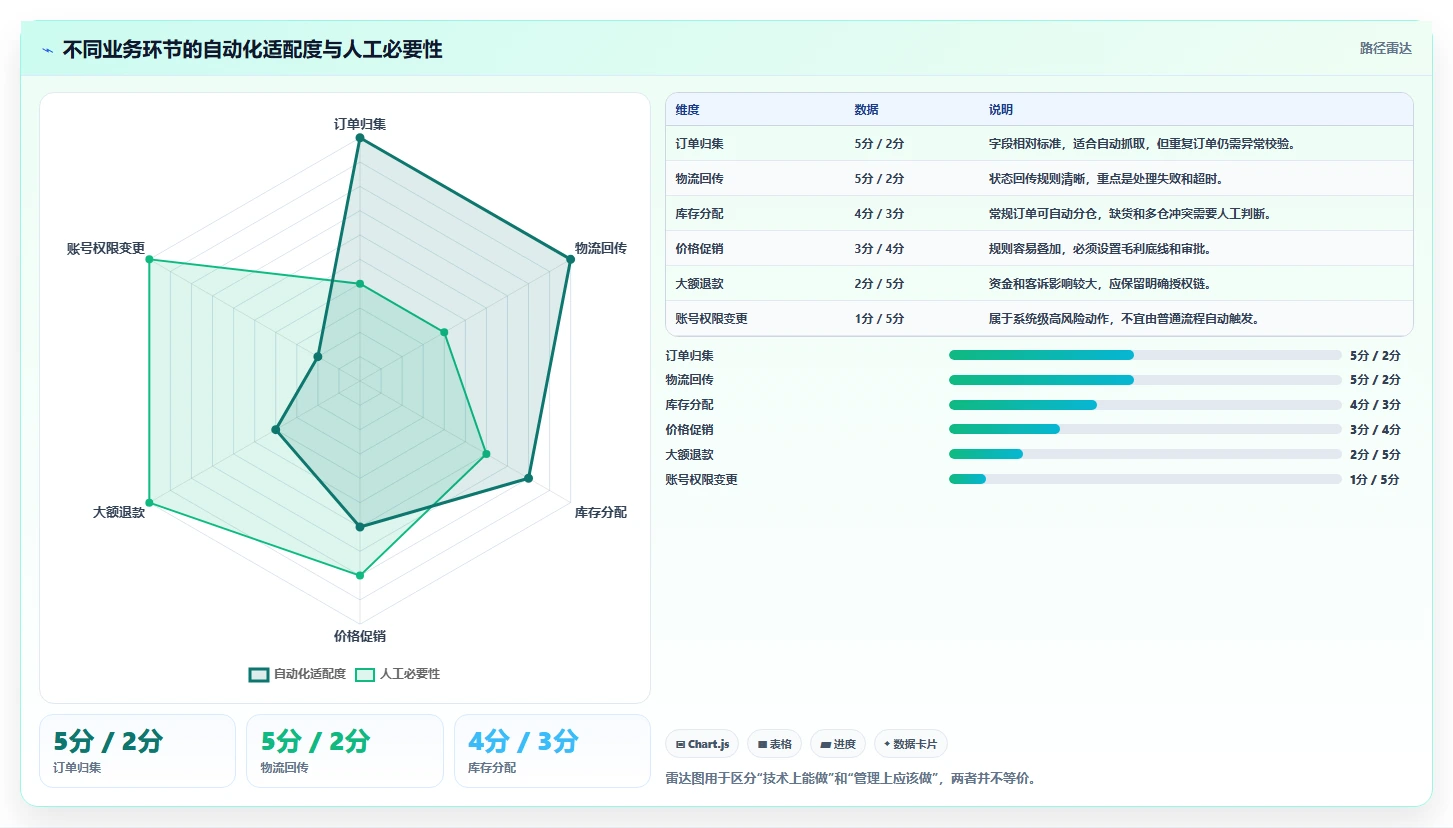This screenshot has width=1453, height=828.
Task: Select the 大额退款 table row name
Action: coord(699,284)
